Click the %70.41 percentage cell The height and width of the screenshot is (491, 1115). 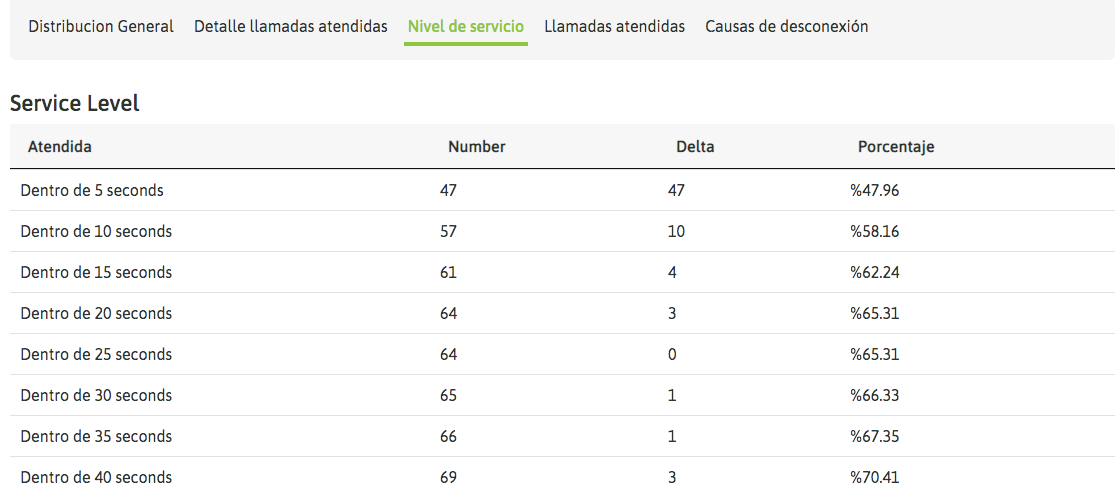(875, 477)
